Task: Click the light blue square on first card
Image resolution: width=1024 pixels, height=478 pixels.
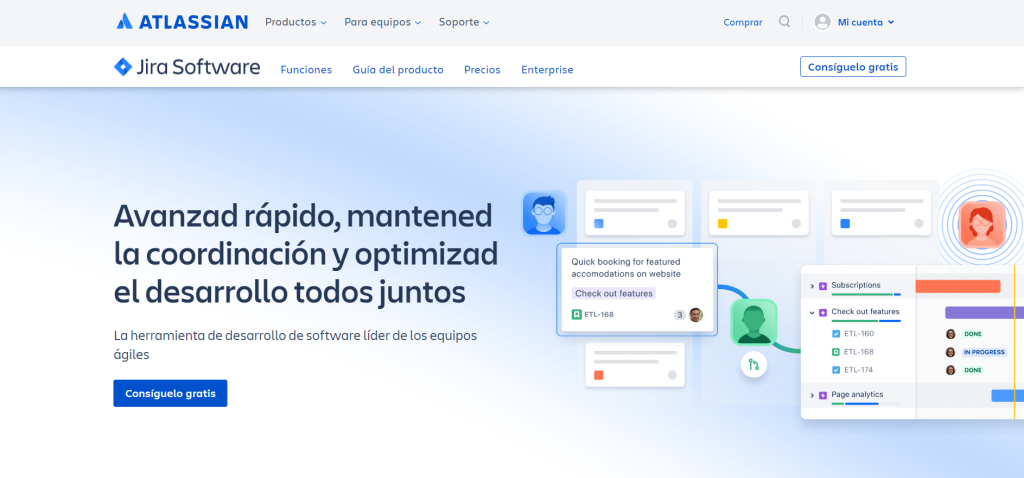Action: (x=599, y=223)
